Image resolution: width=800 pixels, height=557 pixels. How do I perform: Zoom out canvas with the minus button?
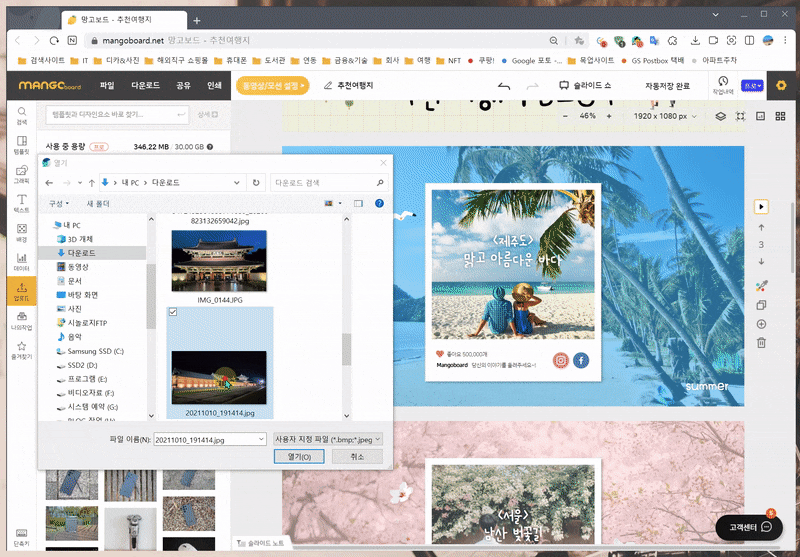[x=565, y=116]
